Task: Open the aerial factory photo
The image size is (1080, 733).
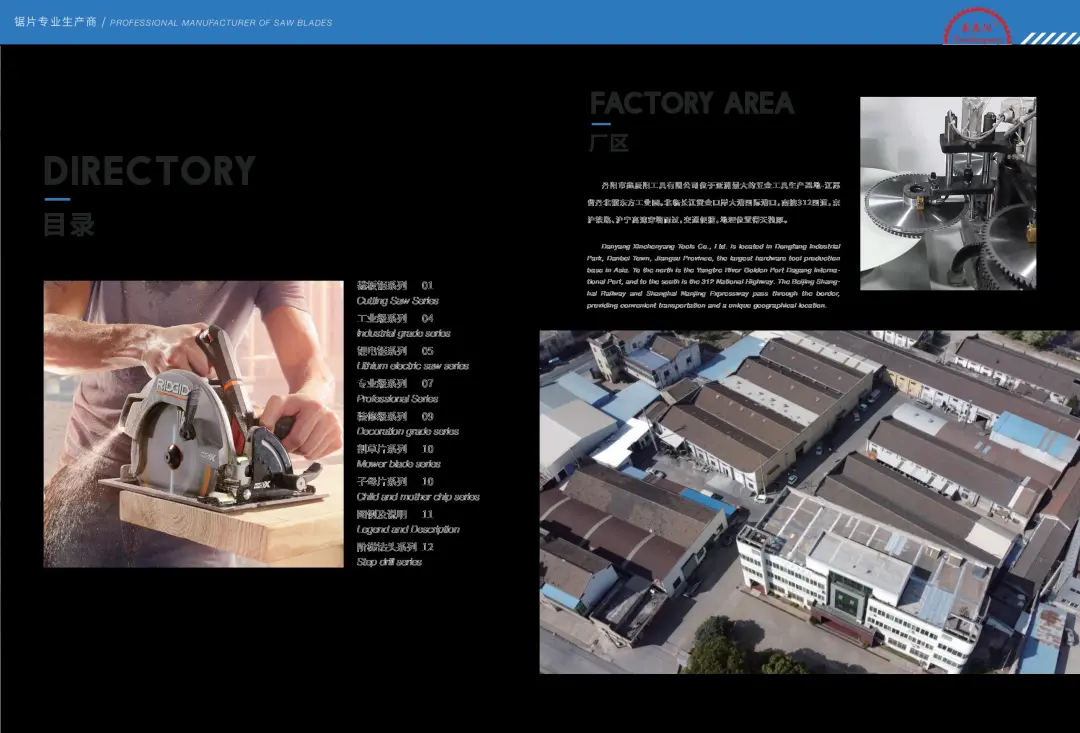Action: [809, 501]
